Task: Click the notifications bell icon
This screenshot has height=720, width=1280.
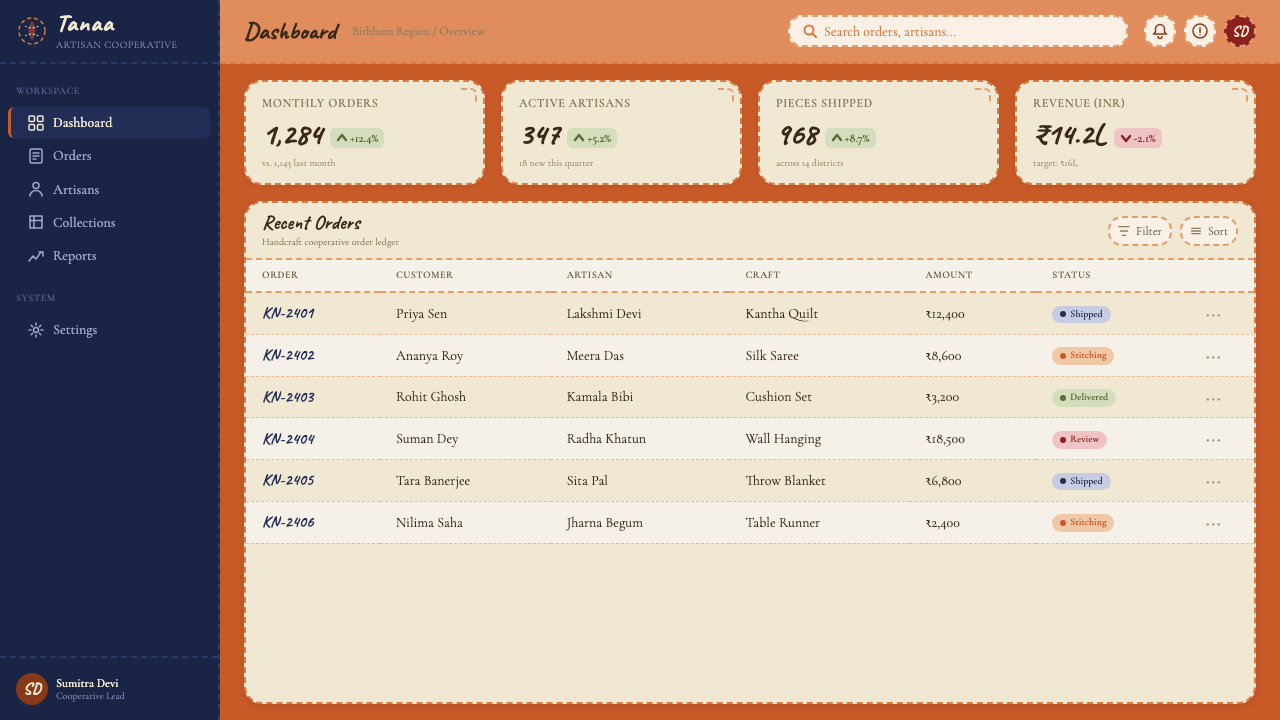Action: [x=1160, y=31]
